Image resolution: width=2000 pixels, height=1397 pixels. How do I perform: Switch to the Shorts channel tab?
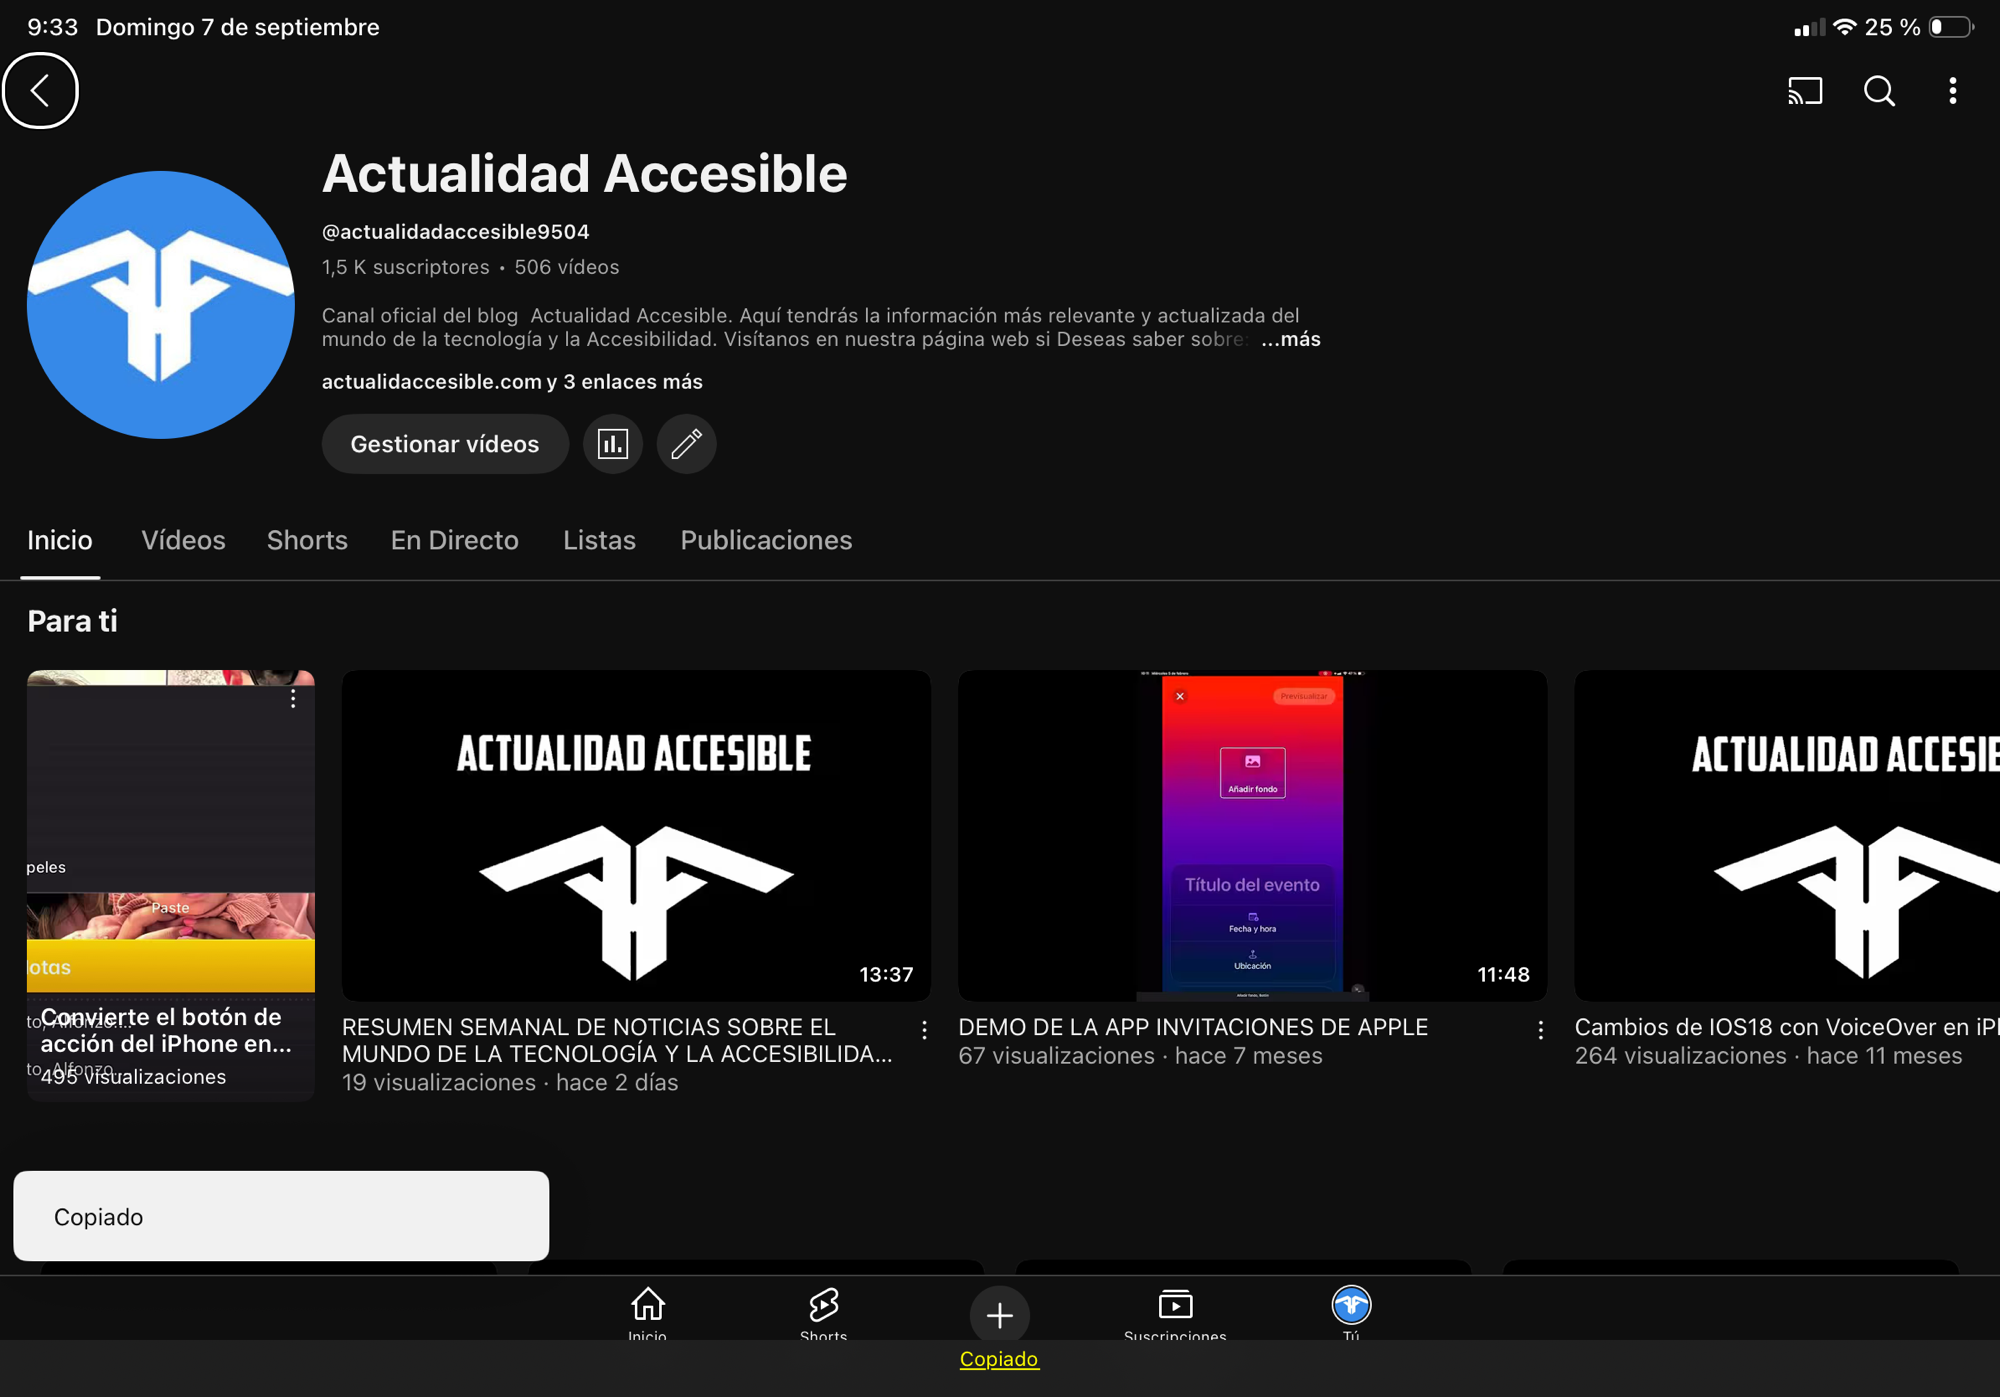point(307,540)
